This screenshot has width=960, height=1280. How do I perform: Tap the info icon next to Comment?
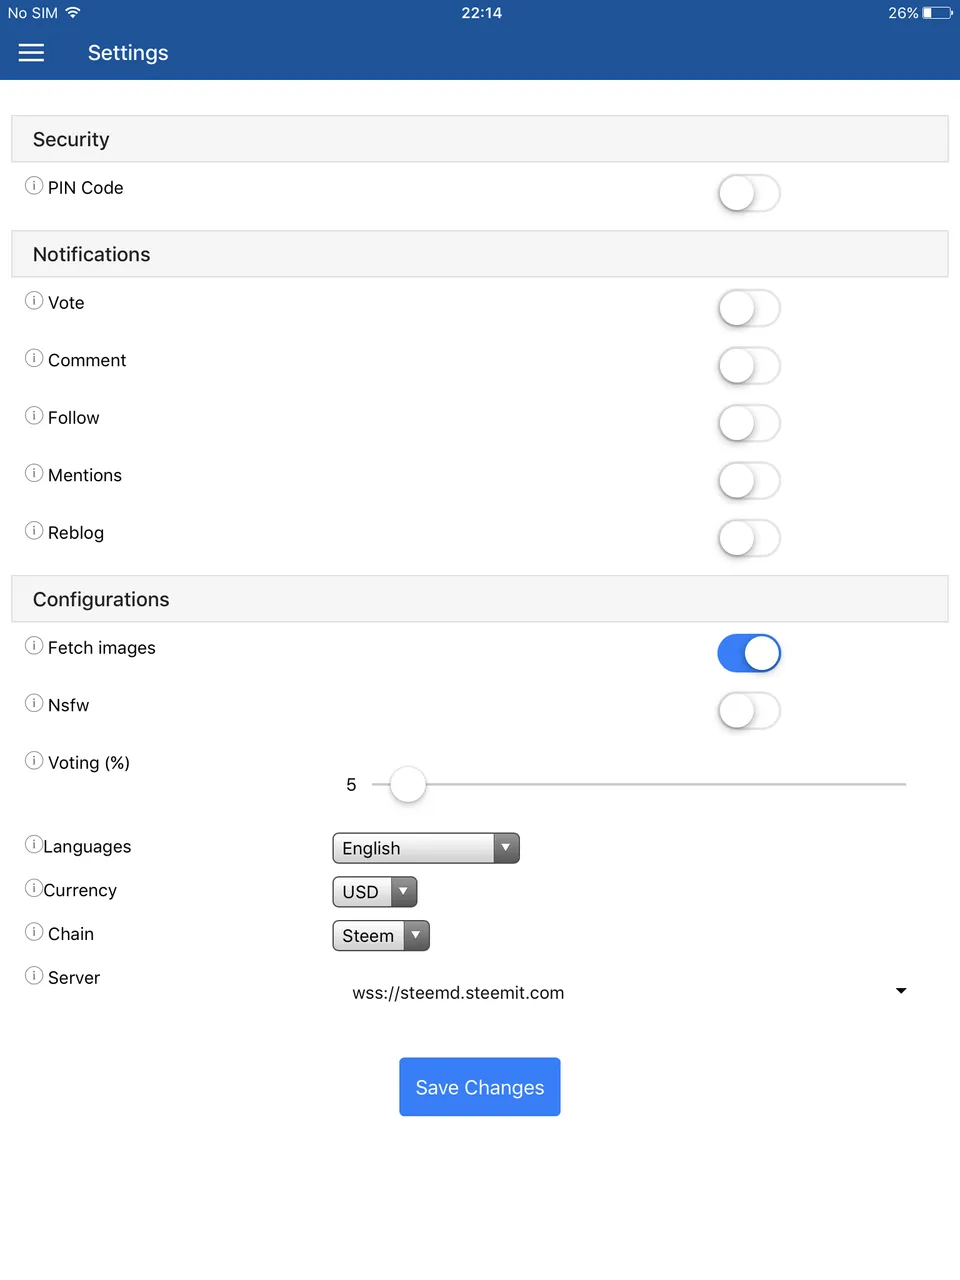34,358
